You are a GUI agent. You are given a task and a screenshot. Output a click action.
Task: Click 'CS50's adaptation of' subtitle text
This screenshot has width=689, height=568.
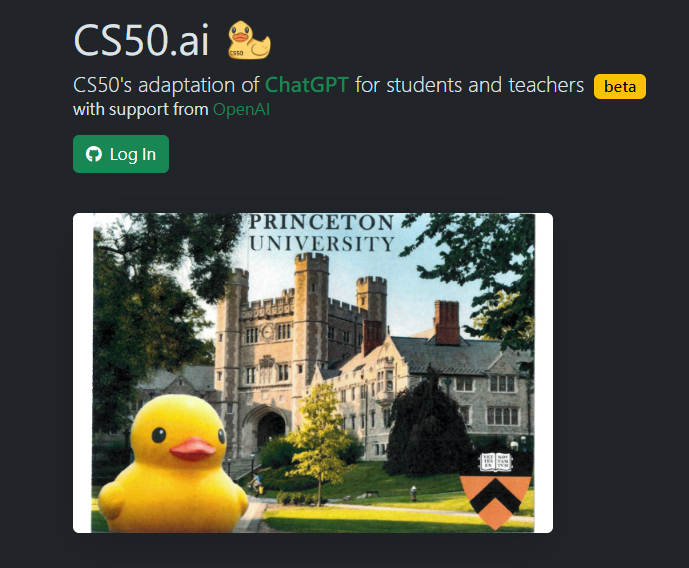(166, 85)
